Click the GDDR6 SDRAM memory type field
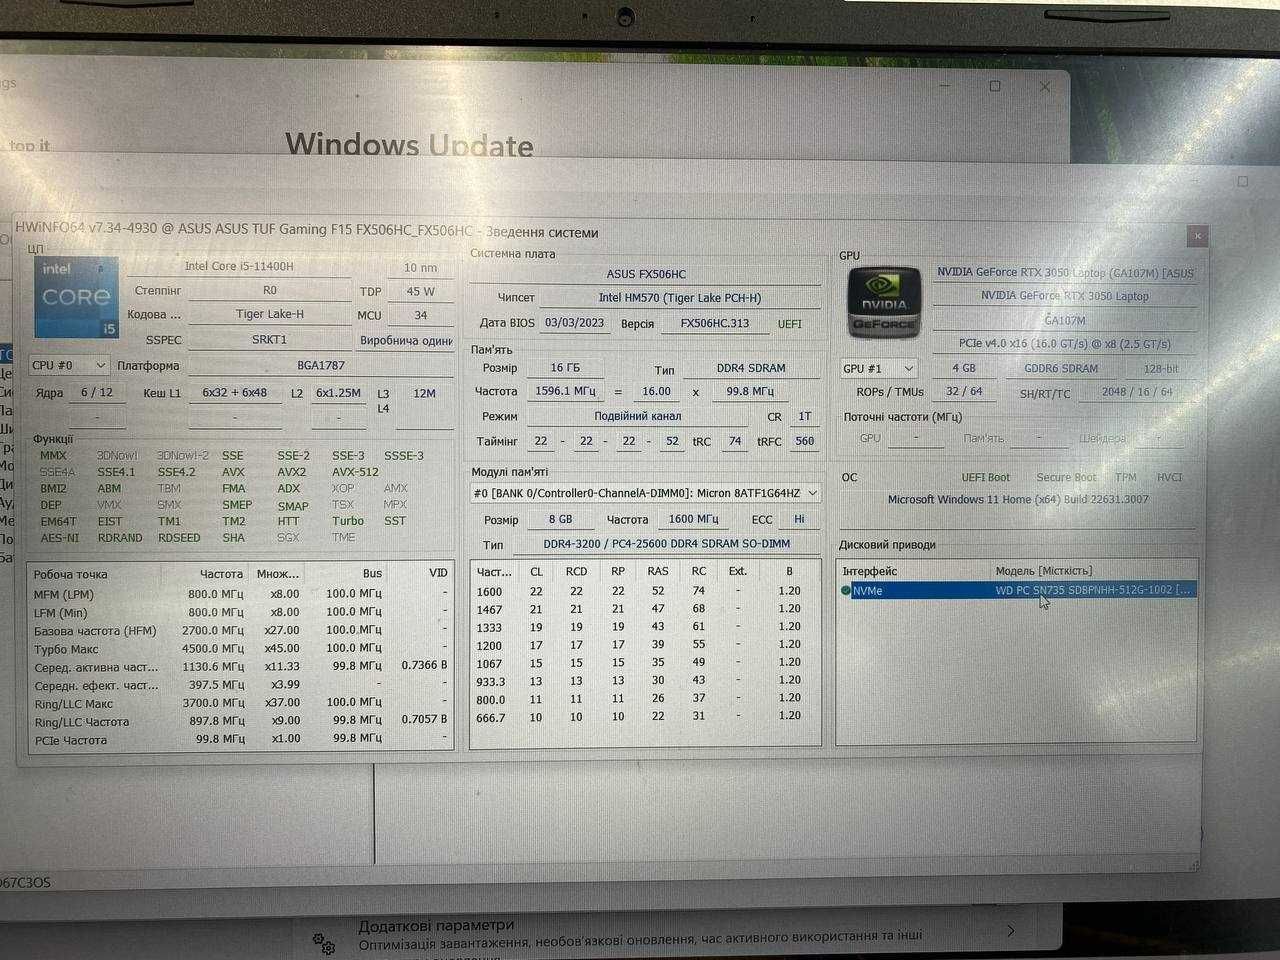The image size is (1280, 960). tap(1061, 369)
